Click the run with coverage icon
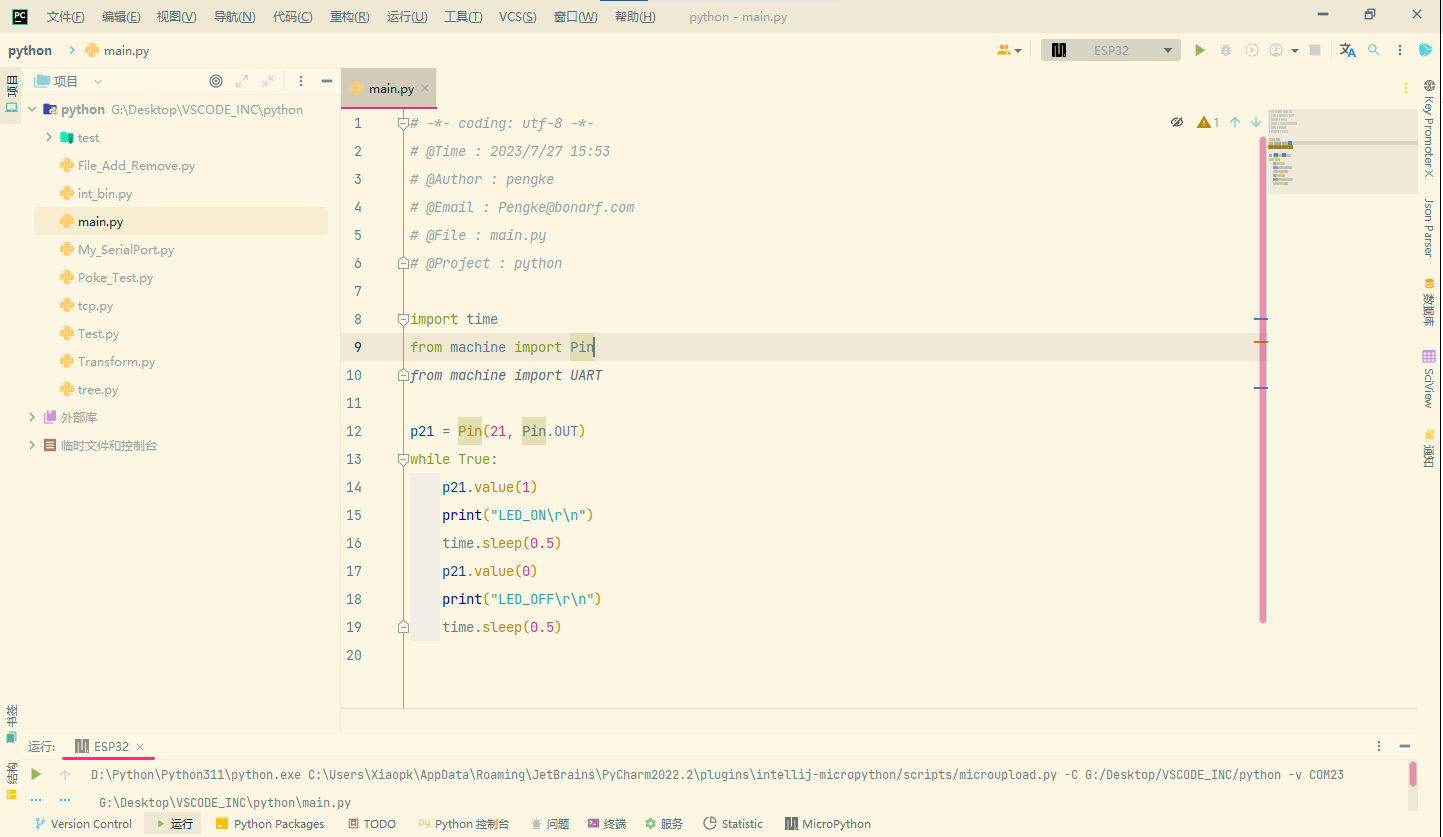Image resolution: width=1443 pixels, height=837 pixels. pyautogui.click(x=1251, y=50)
